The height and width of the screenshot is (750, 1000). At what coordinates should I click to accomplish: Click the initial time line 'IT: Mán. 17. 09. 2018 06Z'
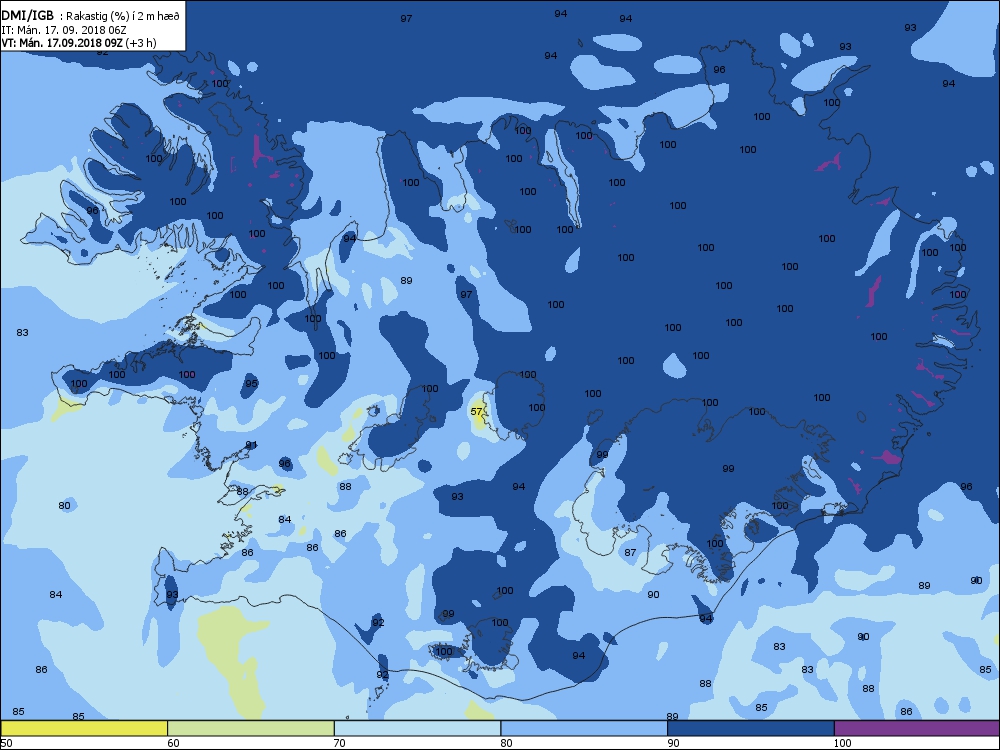click(x=64, y=29)
